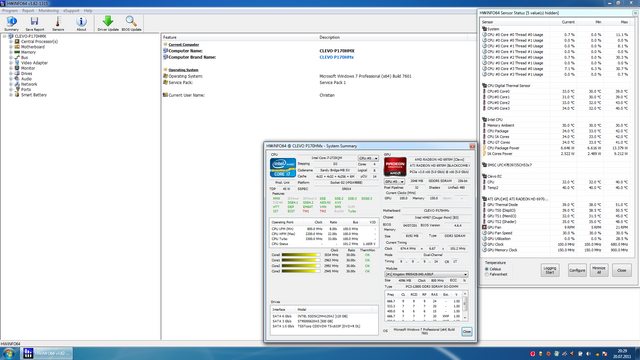Viewport: 640px width, 360px height.
Task: Open the GPU #0 selector dropdown
Action: pyautogui.click(x=394, y=181)
